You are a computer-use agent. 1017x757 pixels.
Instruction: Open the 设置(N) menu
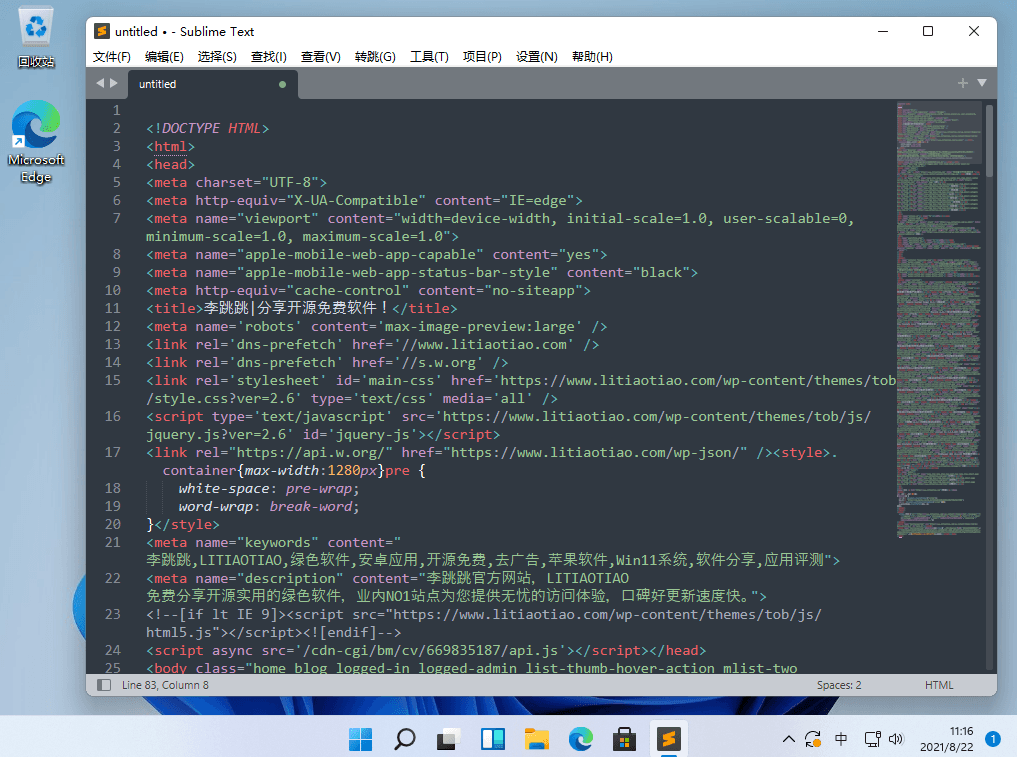click(x=536, y=56)
